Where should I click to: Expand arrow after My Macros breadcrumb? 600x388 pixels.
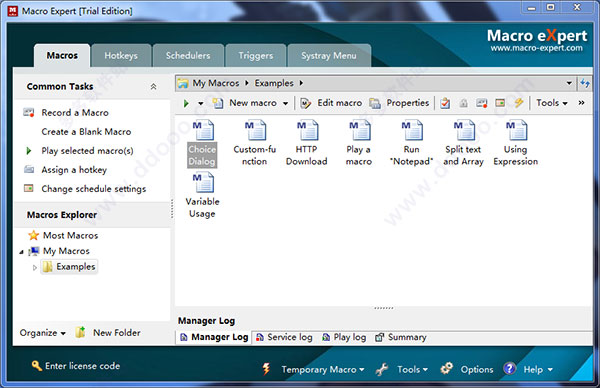[247, 83]
